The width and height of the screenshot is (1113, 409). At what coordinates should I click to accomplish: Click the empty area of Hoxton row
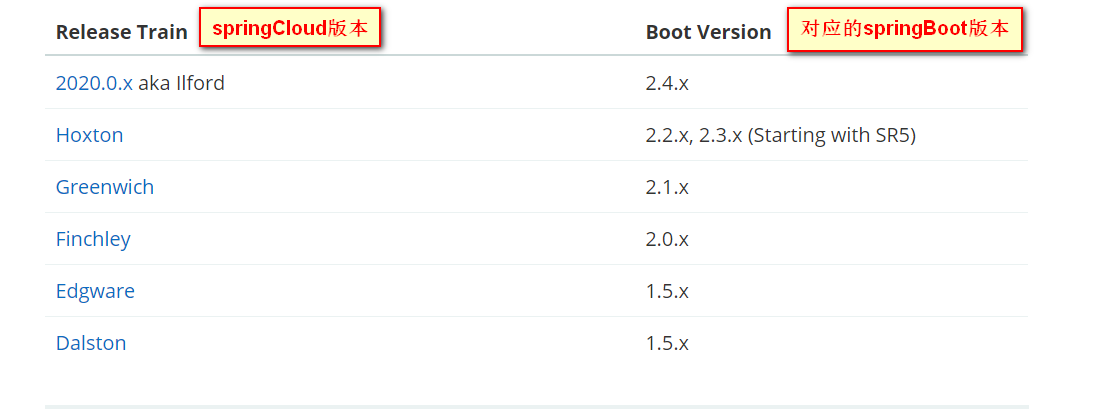400,135
